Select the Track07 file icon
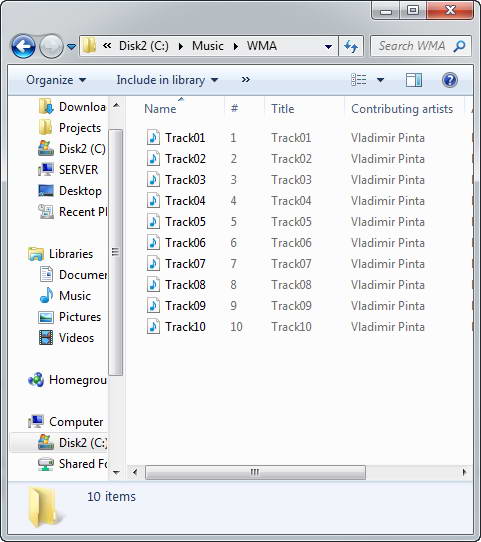Image resolution: width=481 pixels, height=542 pixels. tap(153, 264)
